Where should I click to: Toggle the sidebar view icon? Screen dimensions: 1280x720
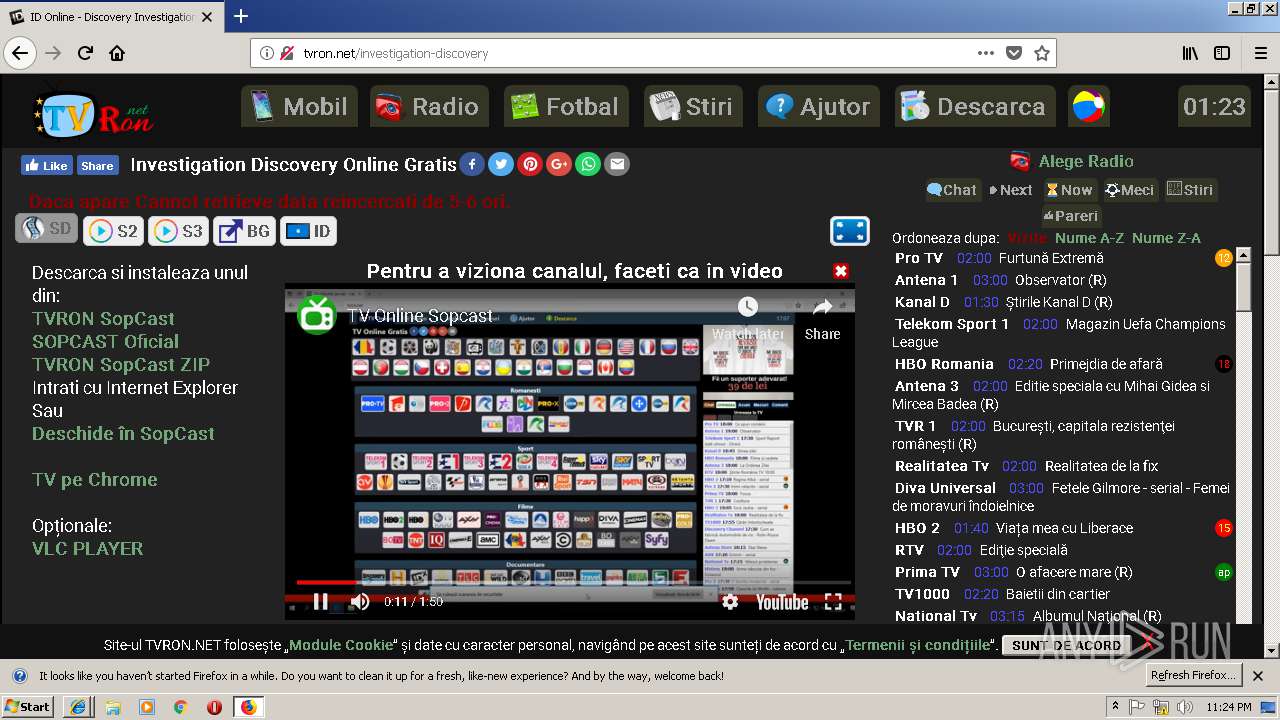[1222, 53]
